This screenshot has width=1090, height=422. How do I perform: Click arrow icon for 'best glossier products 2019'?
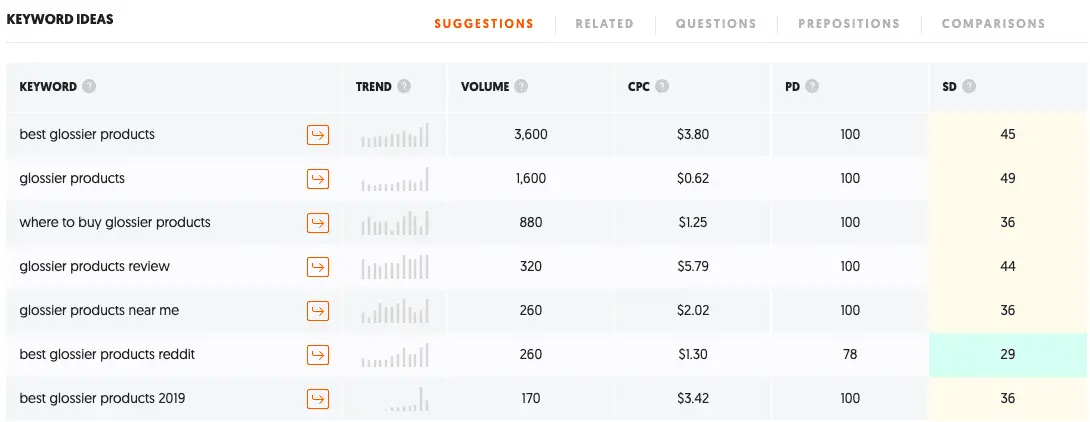[x=318, y=398]
